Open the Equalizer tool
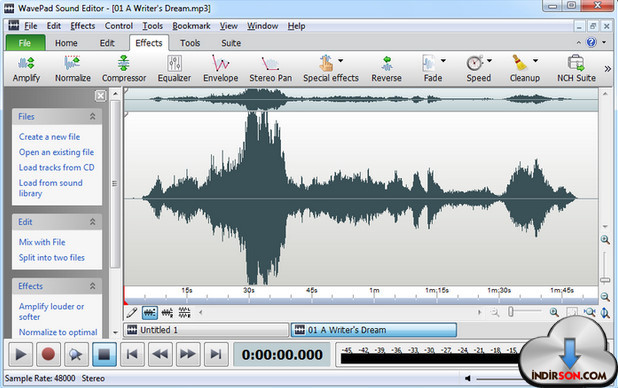The width and height of the screenshot is (618, 388). [174, 68]
